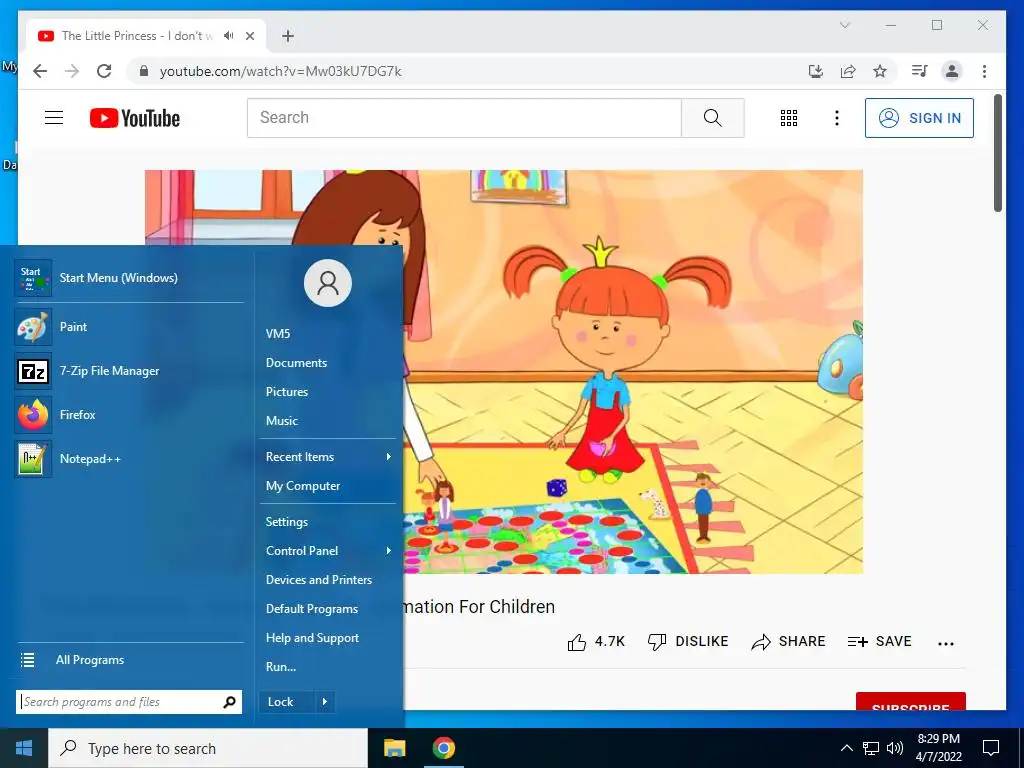Open the tab search dropdown chevron
1024x768 pixels.
pos(845,25)
